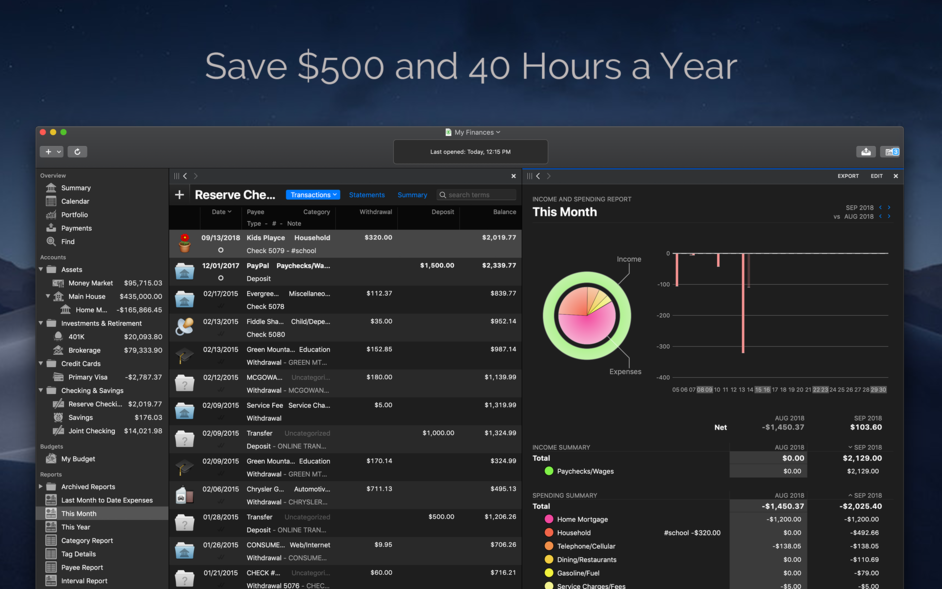Click the print icon at the top right
The width and height of the screenshot is (942, 589).
(866, 151)
